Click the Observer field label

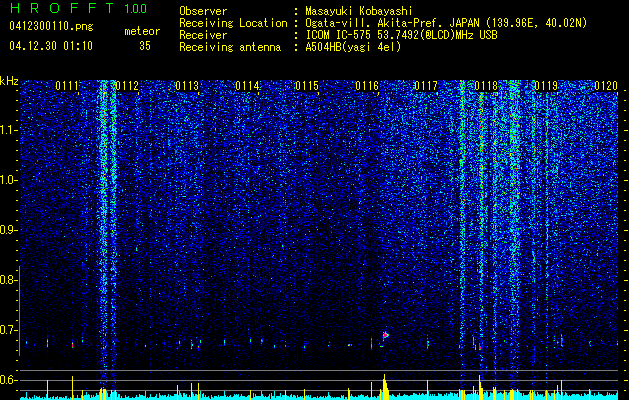[x=203, y=11]
